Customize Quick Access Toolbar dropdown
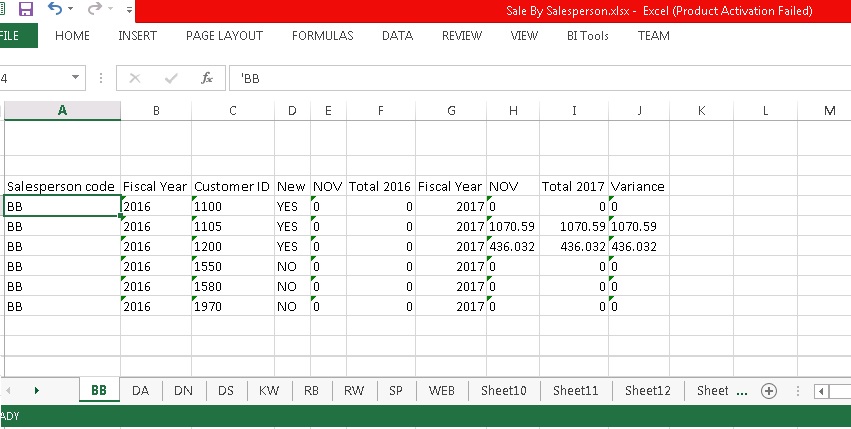The image size is (851, 429). [129, 9]
